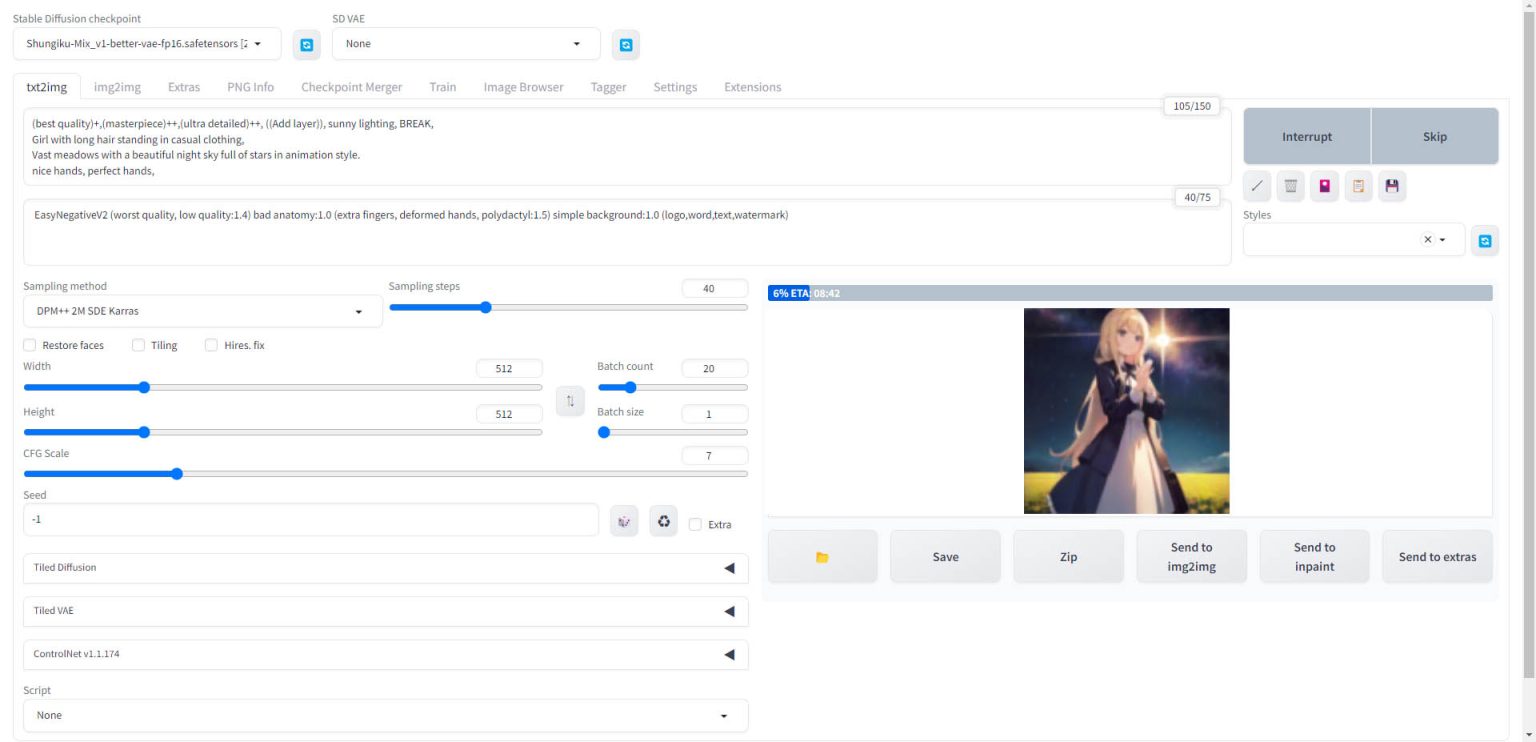
Task: Click the Send to inpaint button
Action: click(x=1314, y=557)
